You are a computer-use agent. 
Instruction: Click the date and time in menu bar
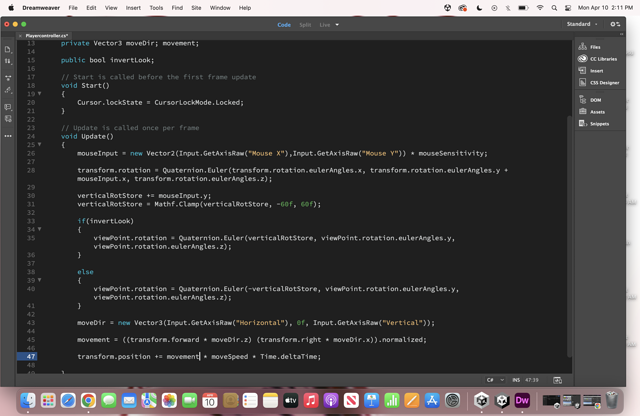[x=605, y=8]
